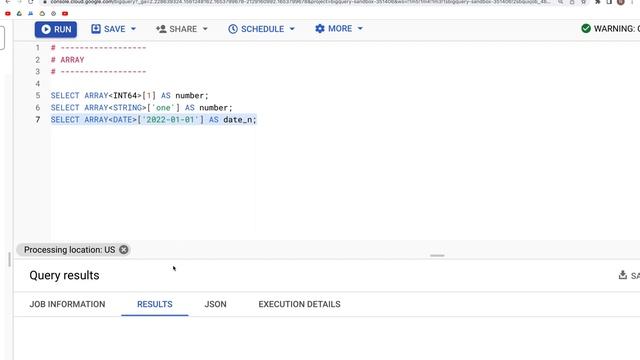Open the JSON tab

point(216,304)
